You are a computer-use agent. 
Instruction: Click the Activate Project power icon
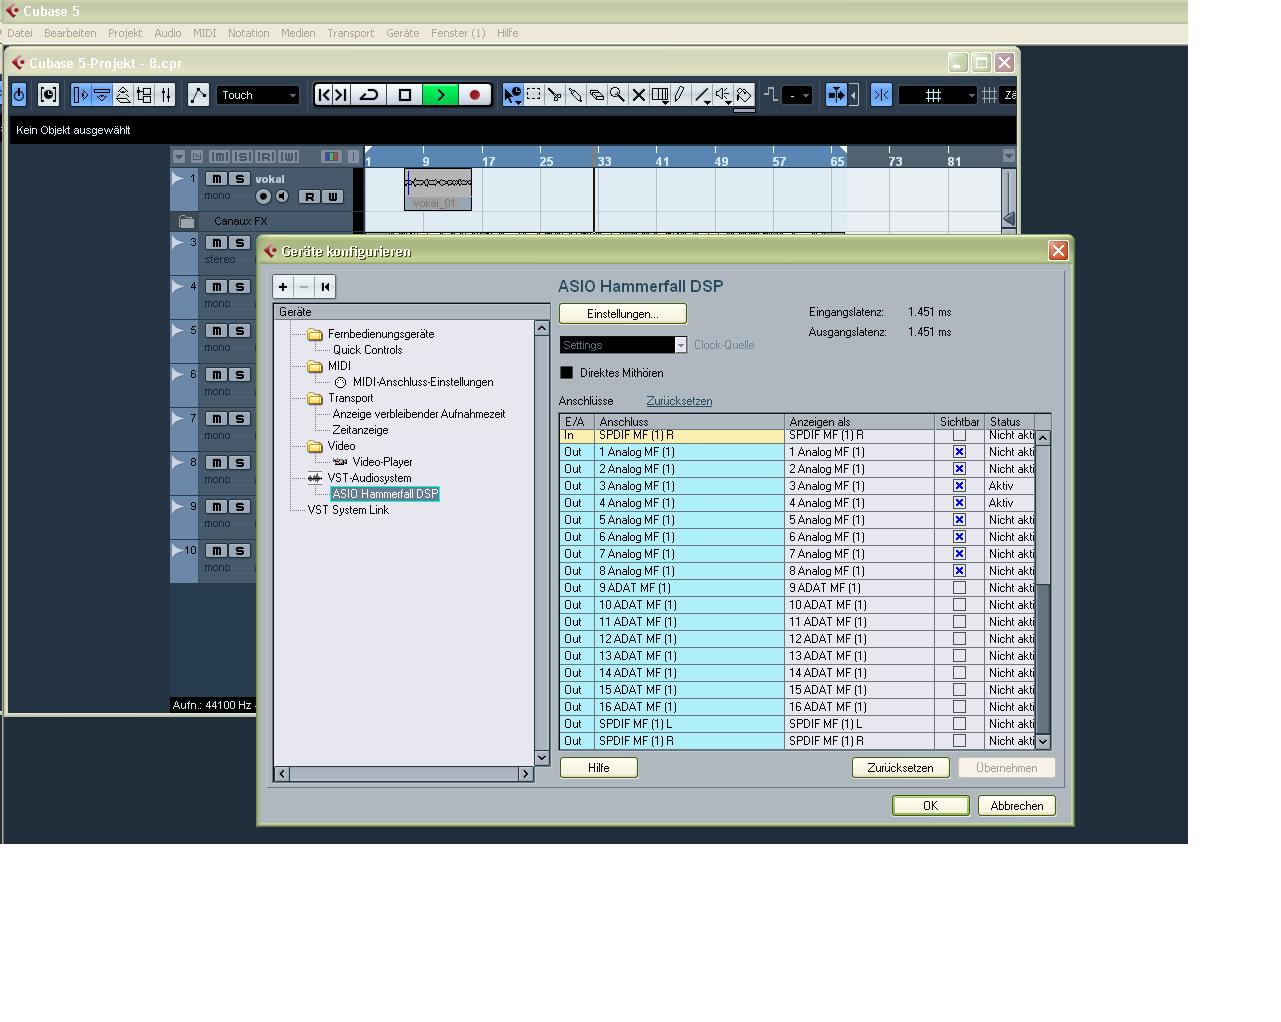coord(19,95)
